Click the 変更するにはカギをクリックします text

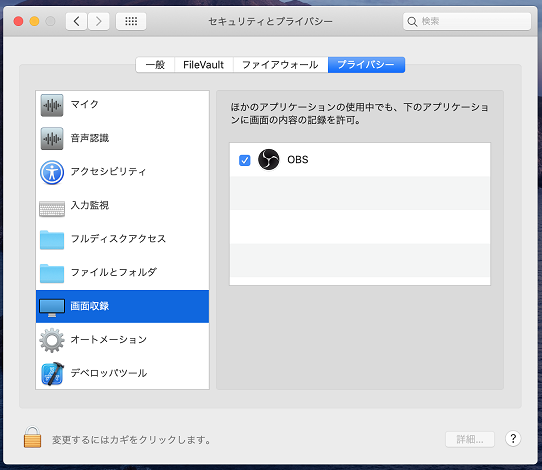pyautogui.click(x=131, y=440)
